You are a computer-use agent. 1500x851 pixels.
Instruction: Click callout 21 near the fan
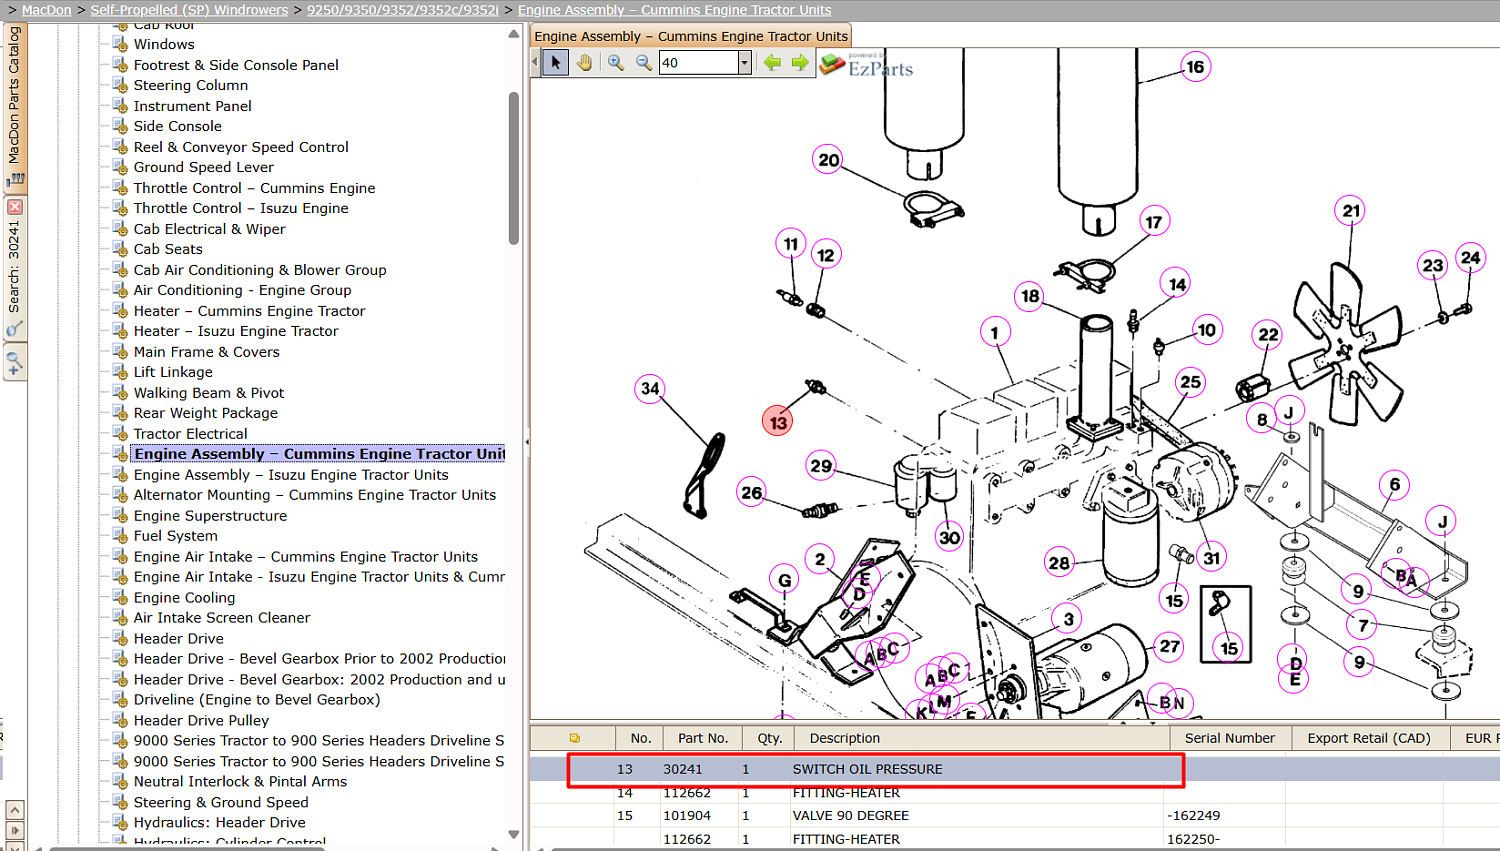click(x=1351, y=211)
